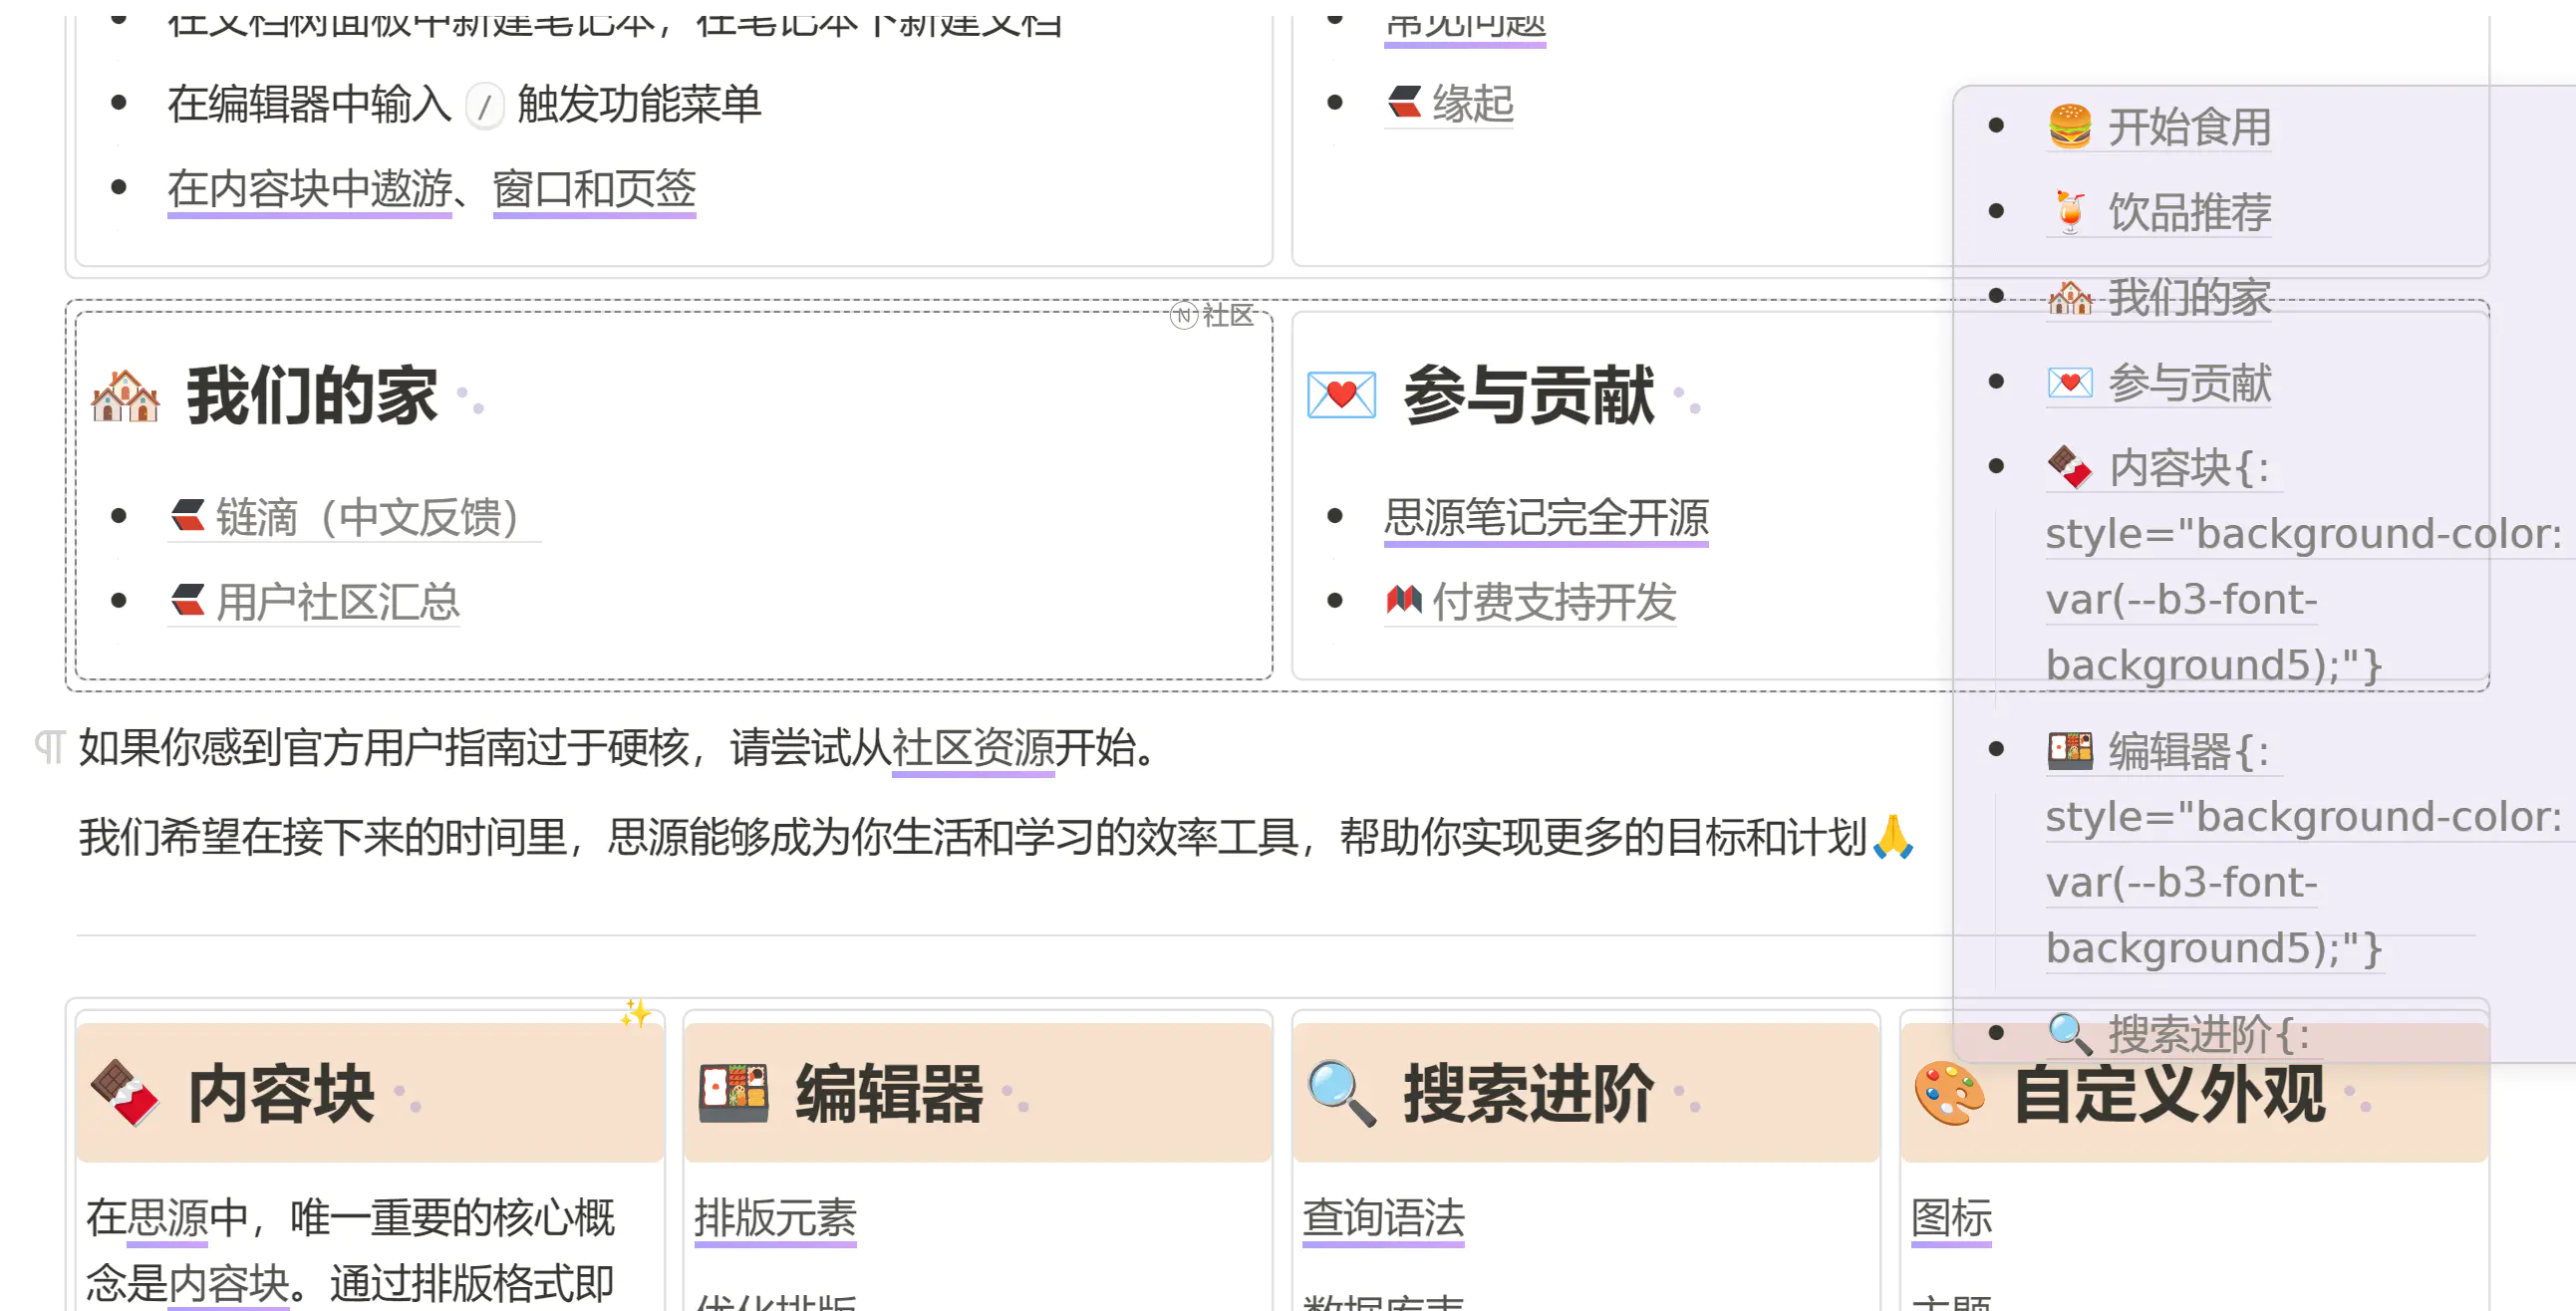Open the 链滴（中文反馈）link
Viewport: 2576px width, 1311px height.
tap(366, 518)
